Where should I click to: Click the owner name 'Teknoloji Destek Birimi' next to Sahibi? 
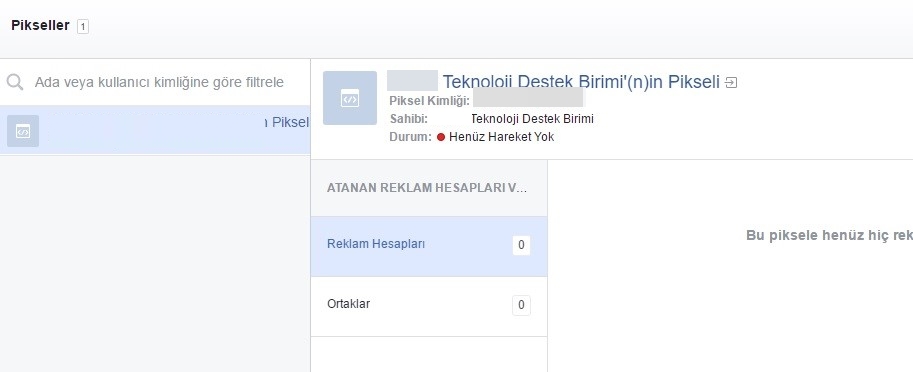pos(532,119)
